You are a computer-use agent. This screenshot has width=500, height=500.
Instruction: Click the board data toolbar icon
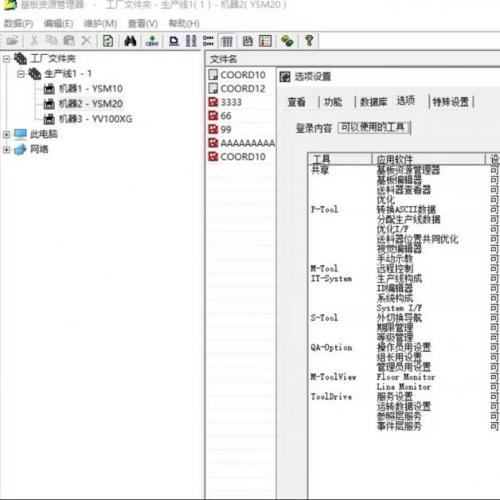[x=248, y=41]
